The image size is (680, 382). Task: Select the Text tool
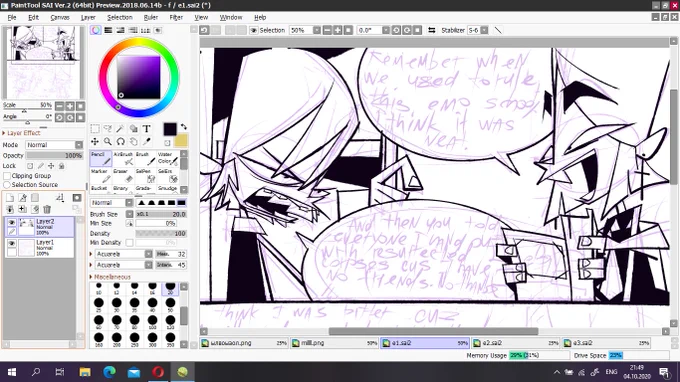pyautogui.click(x=147, y=129)
